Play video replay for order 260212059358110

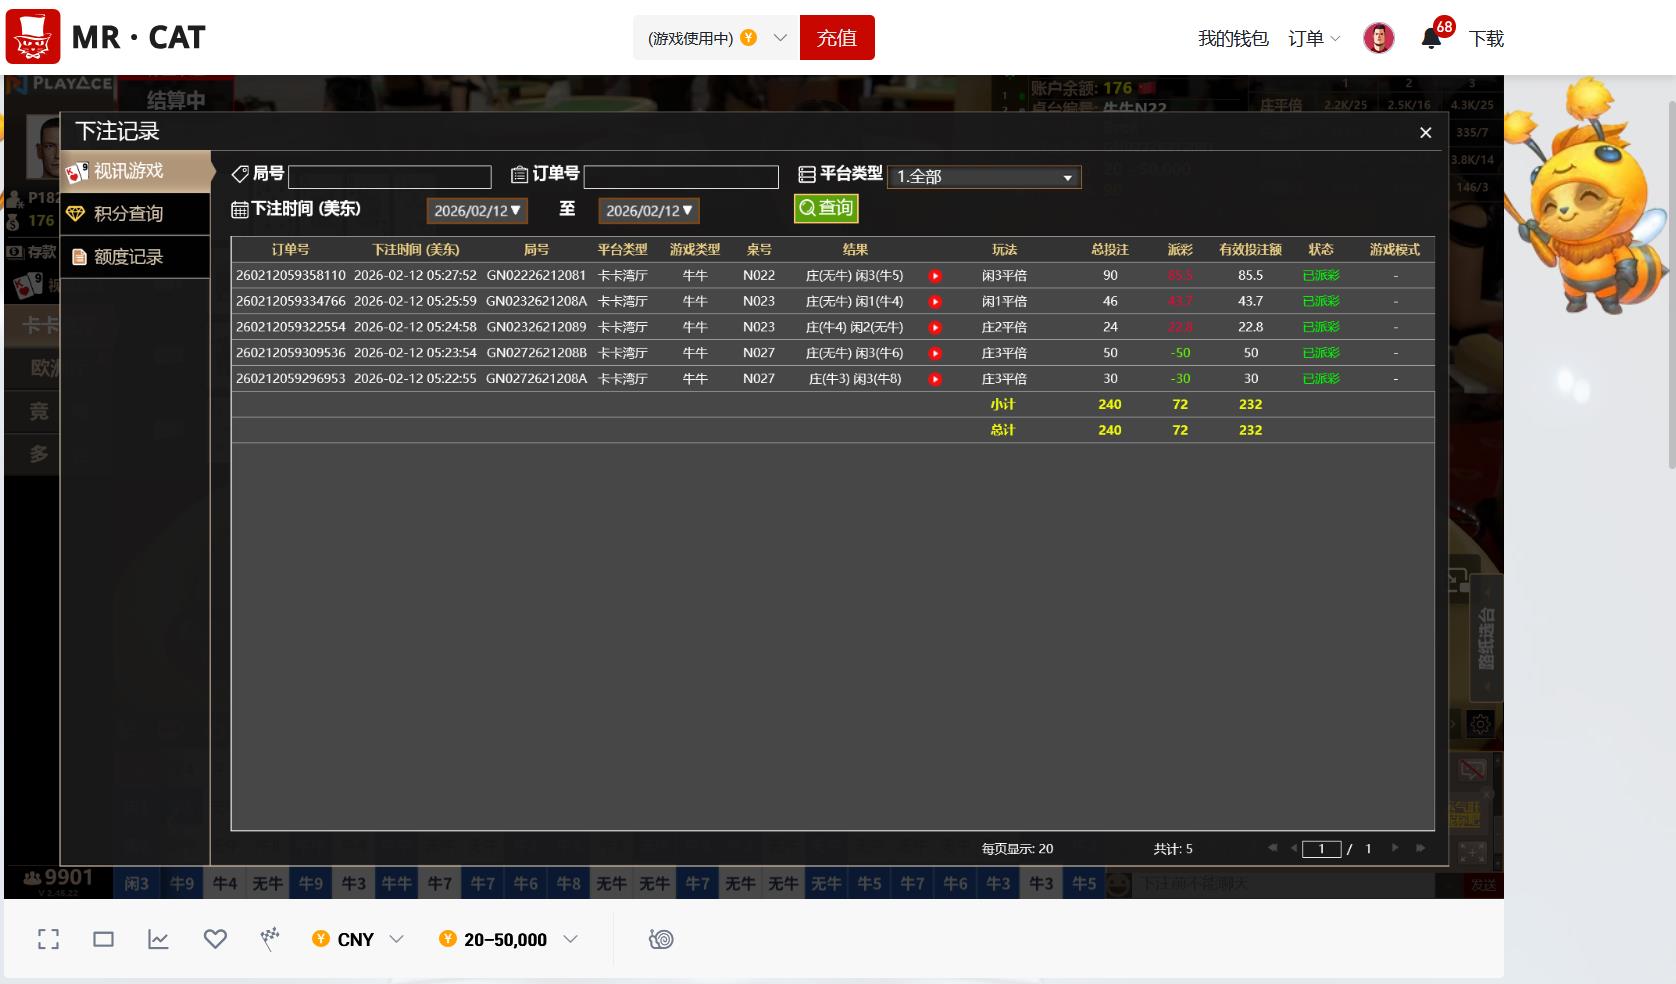coord(935,276)
